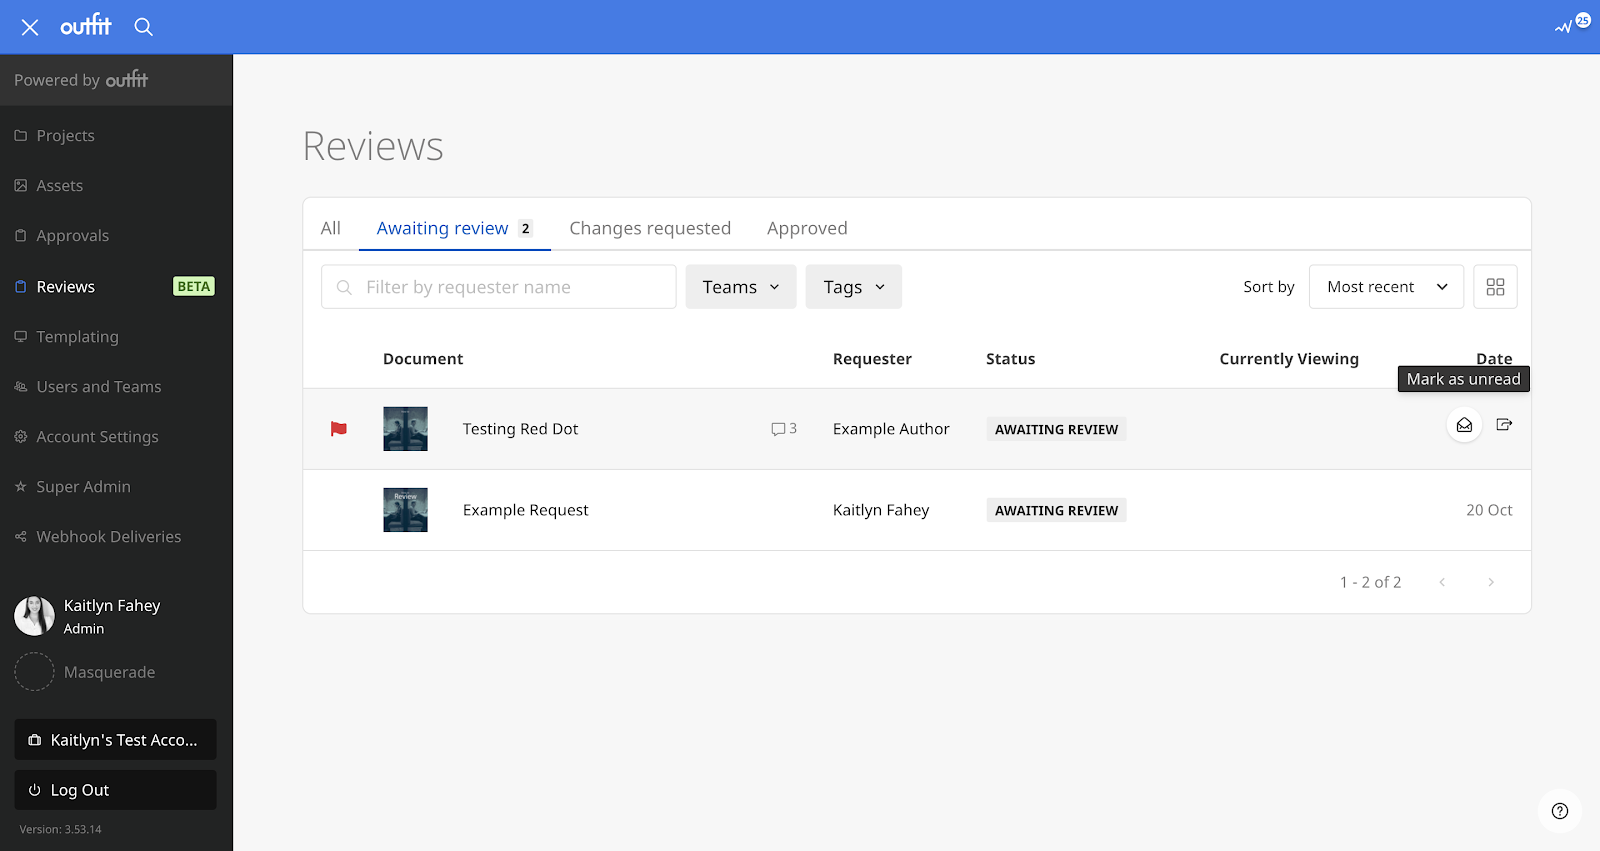Image resolution: width=1600 pixels, height=851 pixels.
Task: Click the Version 3.53.14 text
Action: pyautogui.click(x=61, y=829)
